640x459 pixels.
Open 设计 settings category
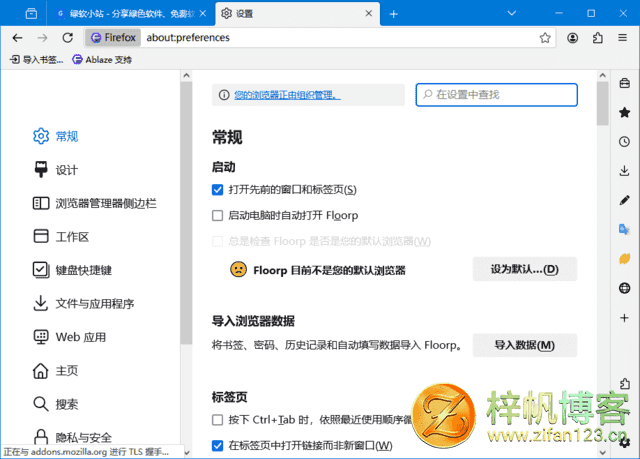56,170
